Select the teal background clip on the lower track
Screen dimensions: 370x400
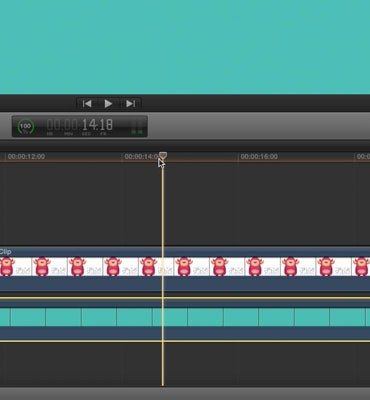pyautogui.click(x=185, y=317)
